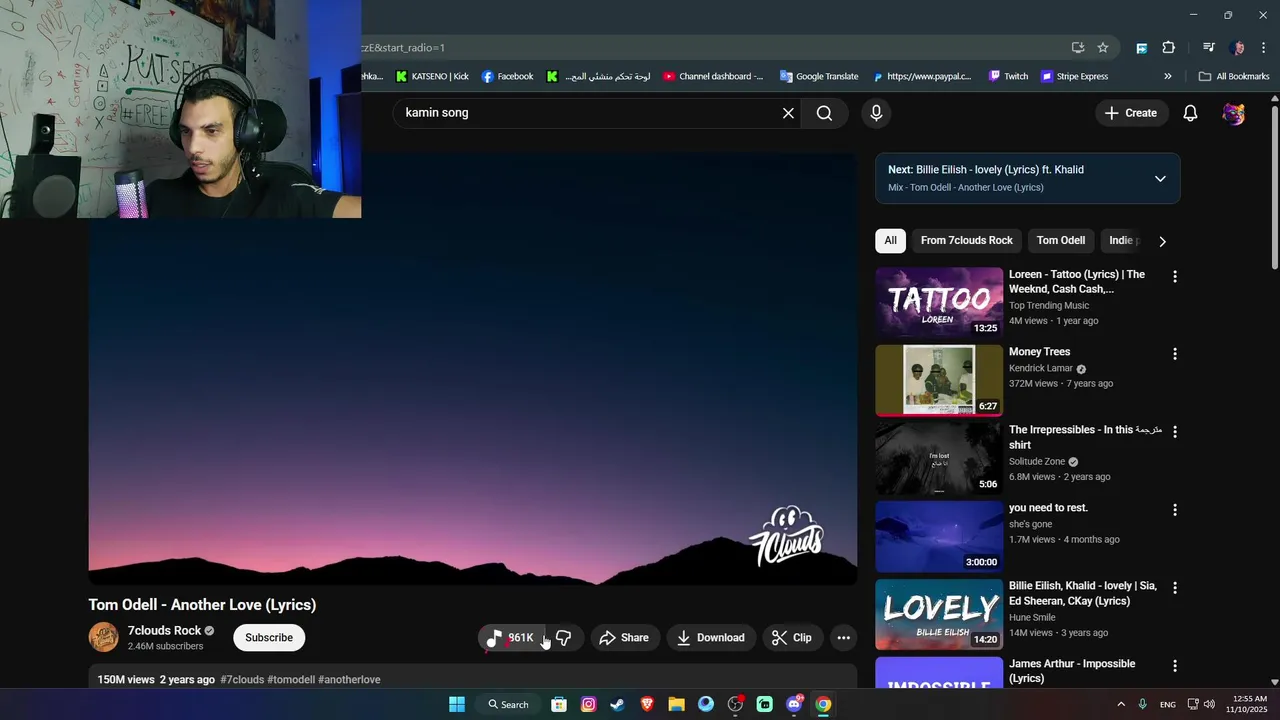Open the Twitch bookmark
The height and width of the screenshot is (720, 1280).
[x=1008, y=76]
